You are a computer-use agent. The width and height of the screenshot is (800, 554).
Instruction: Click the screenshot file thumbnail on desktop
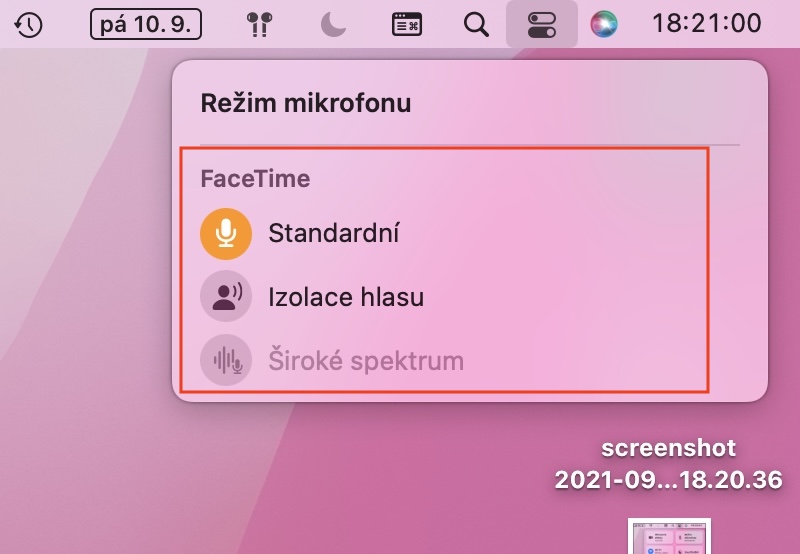(x=668, y=537)
